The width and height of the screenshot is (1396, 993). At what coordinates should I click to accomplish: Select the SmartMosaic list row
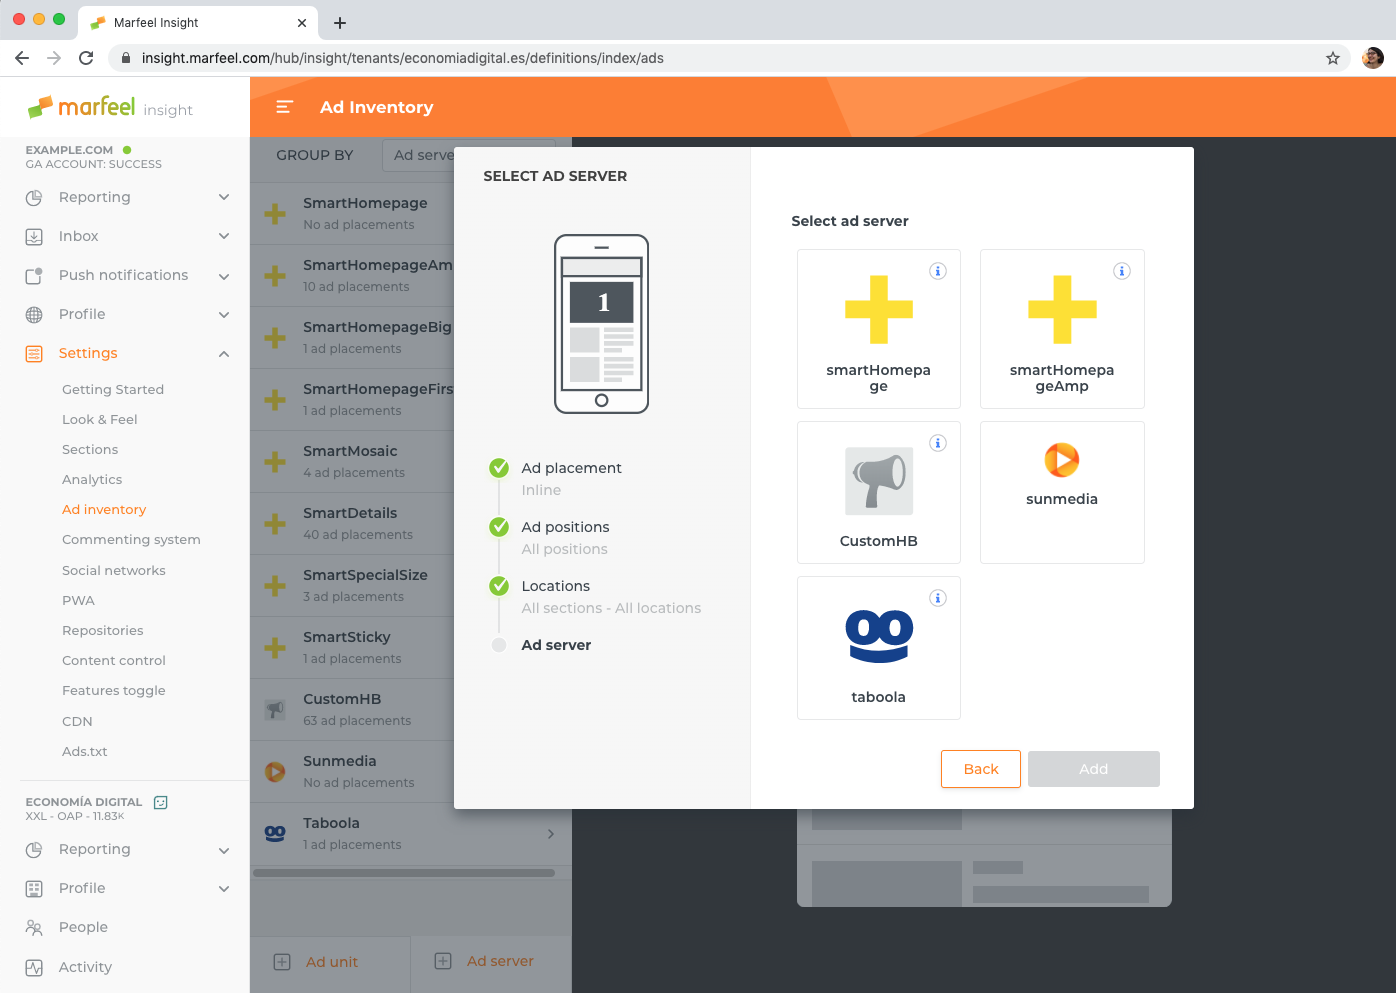[x=411, y=462]
